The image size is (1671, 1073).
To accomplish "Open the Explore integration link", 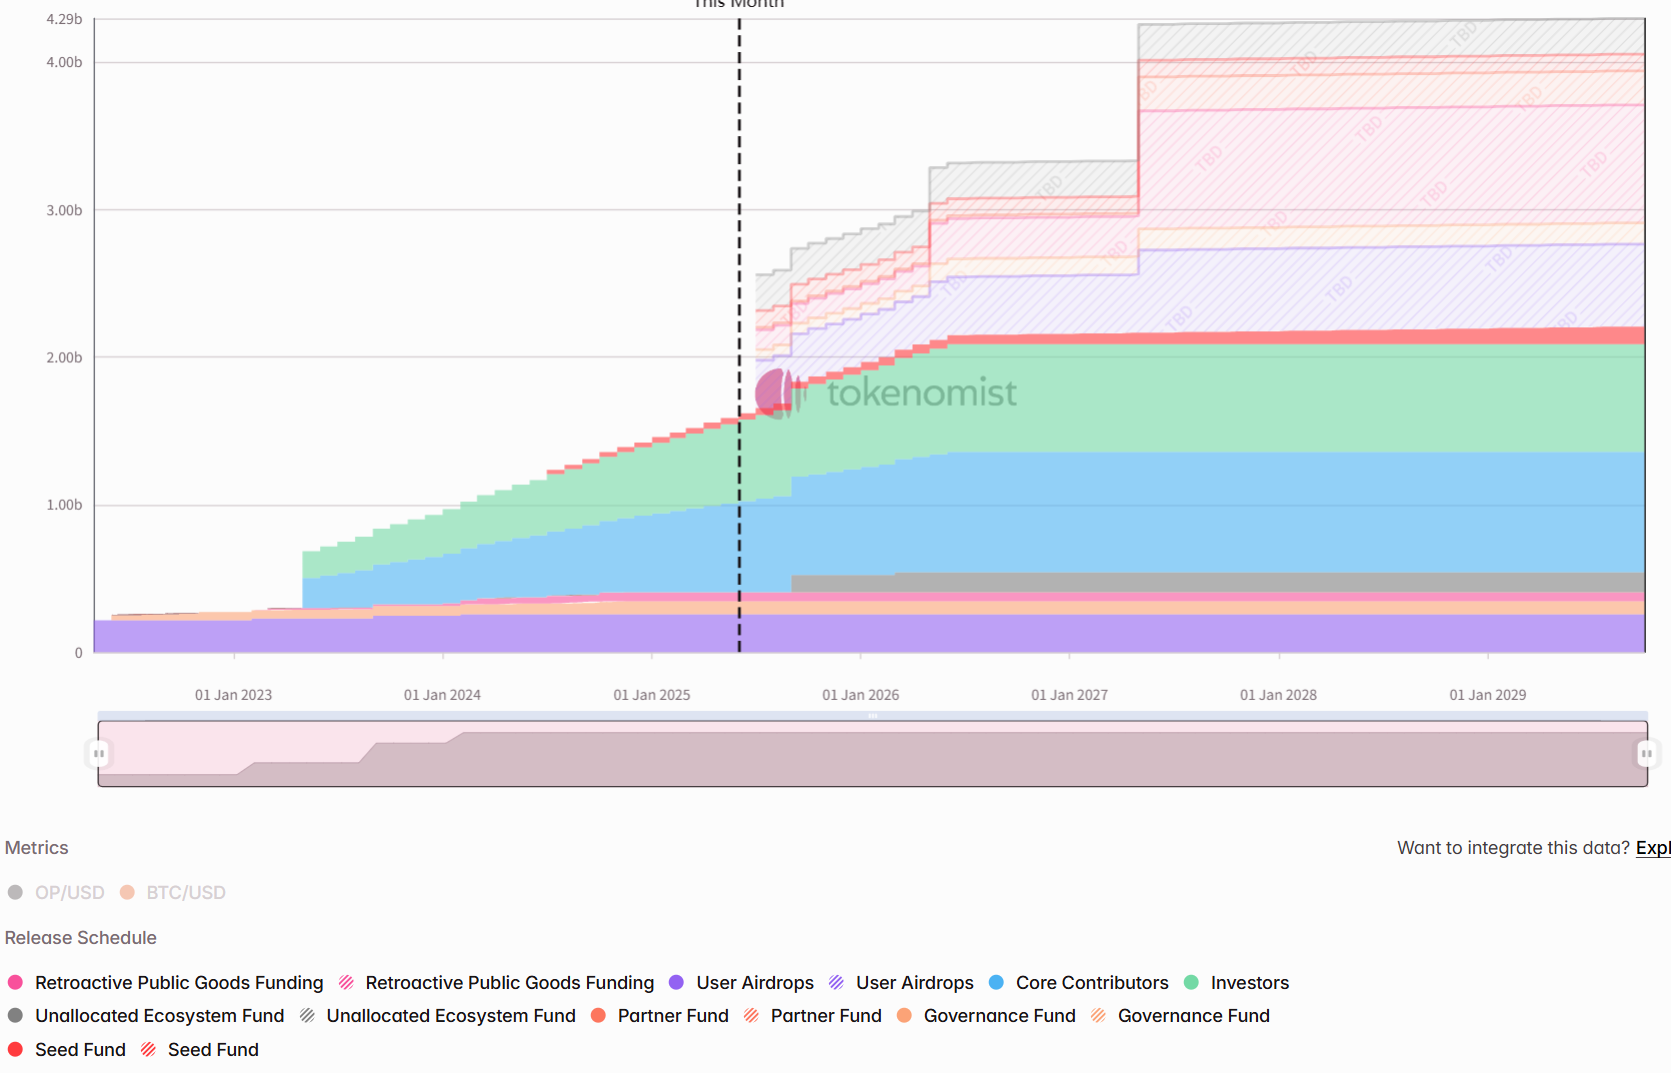I will point(1653,847).
